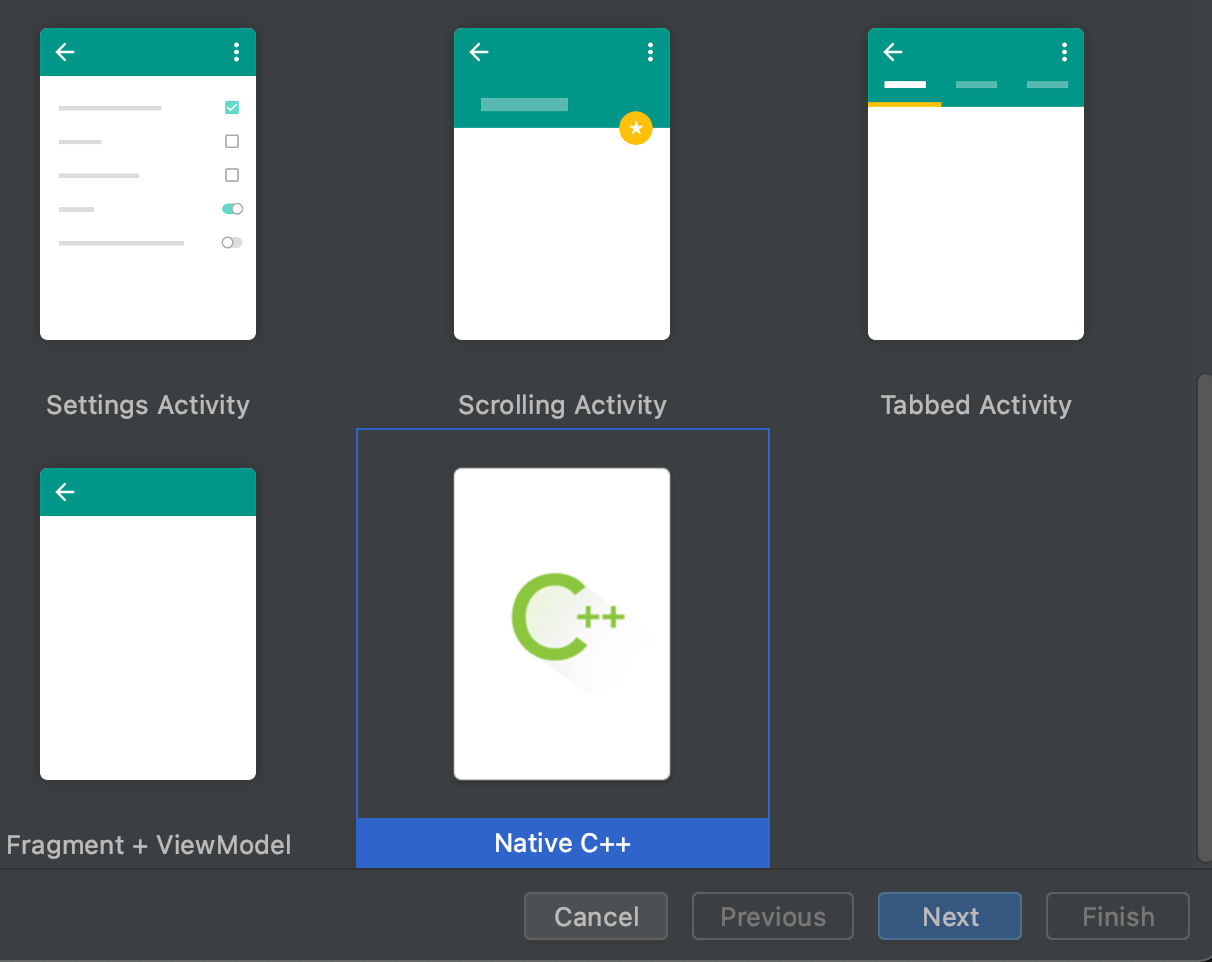Click the Fragment + ViewModel label

[149, 845]
